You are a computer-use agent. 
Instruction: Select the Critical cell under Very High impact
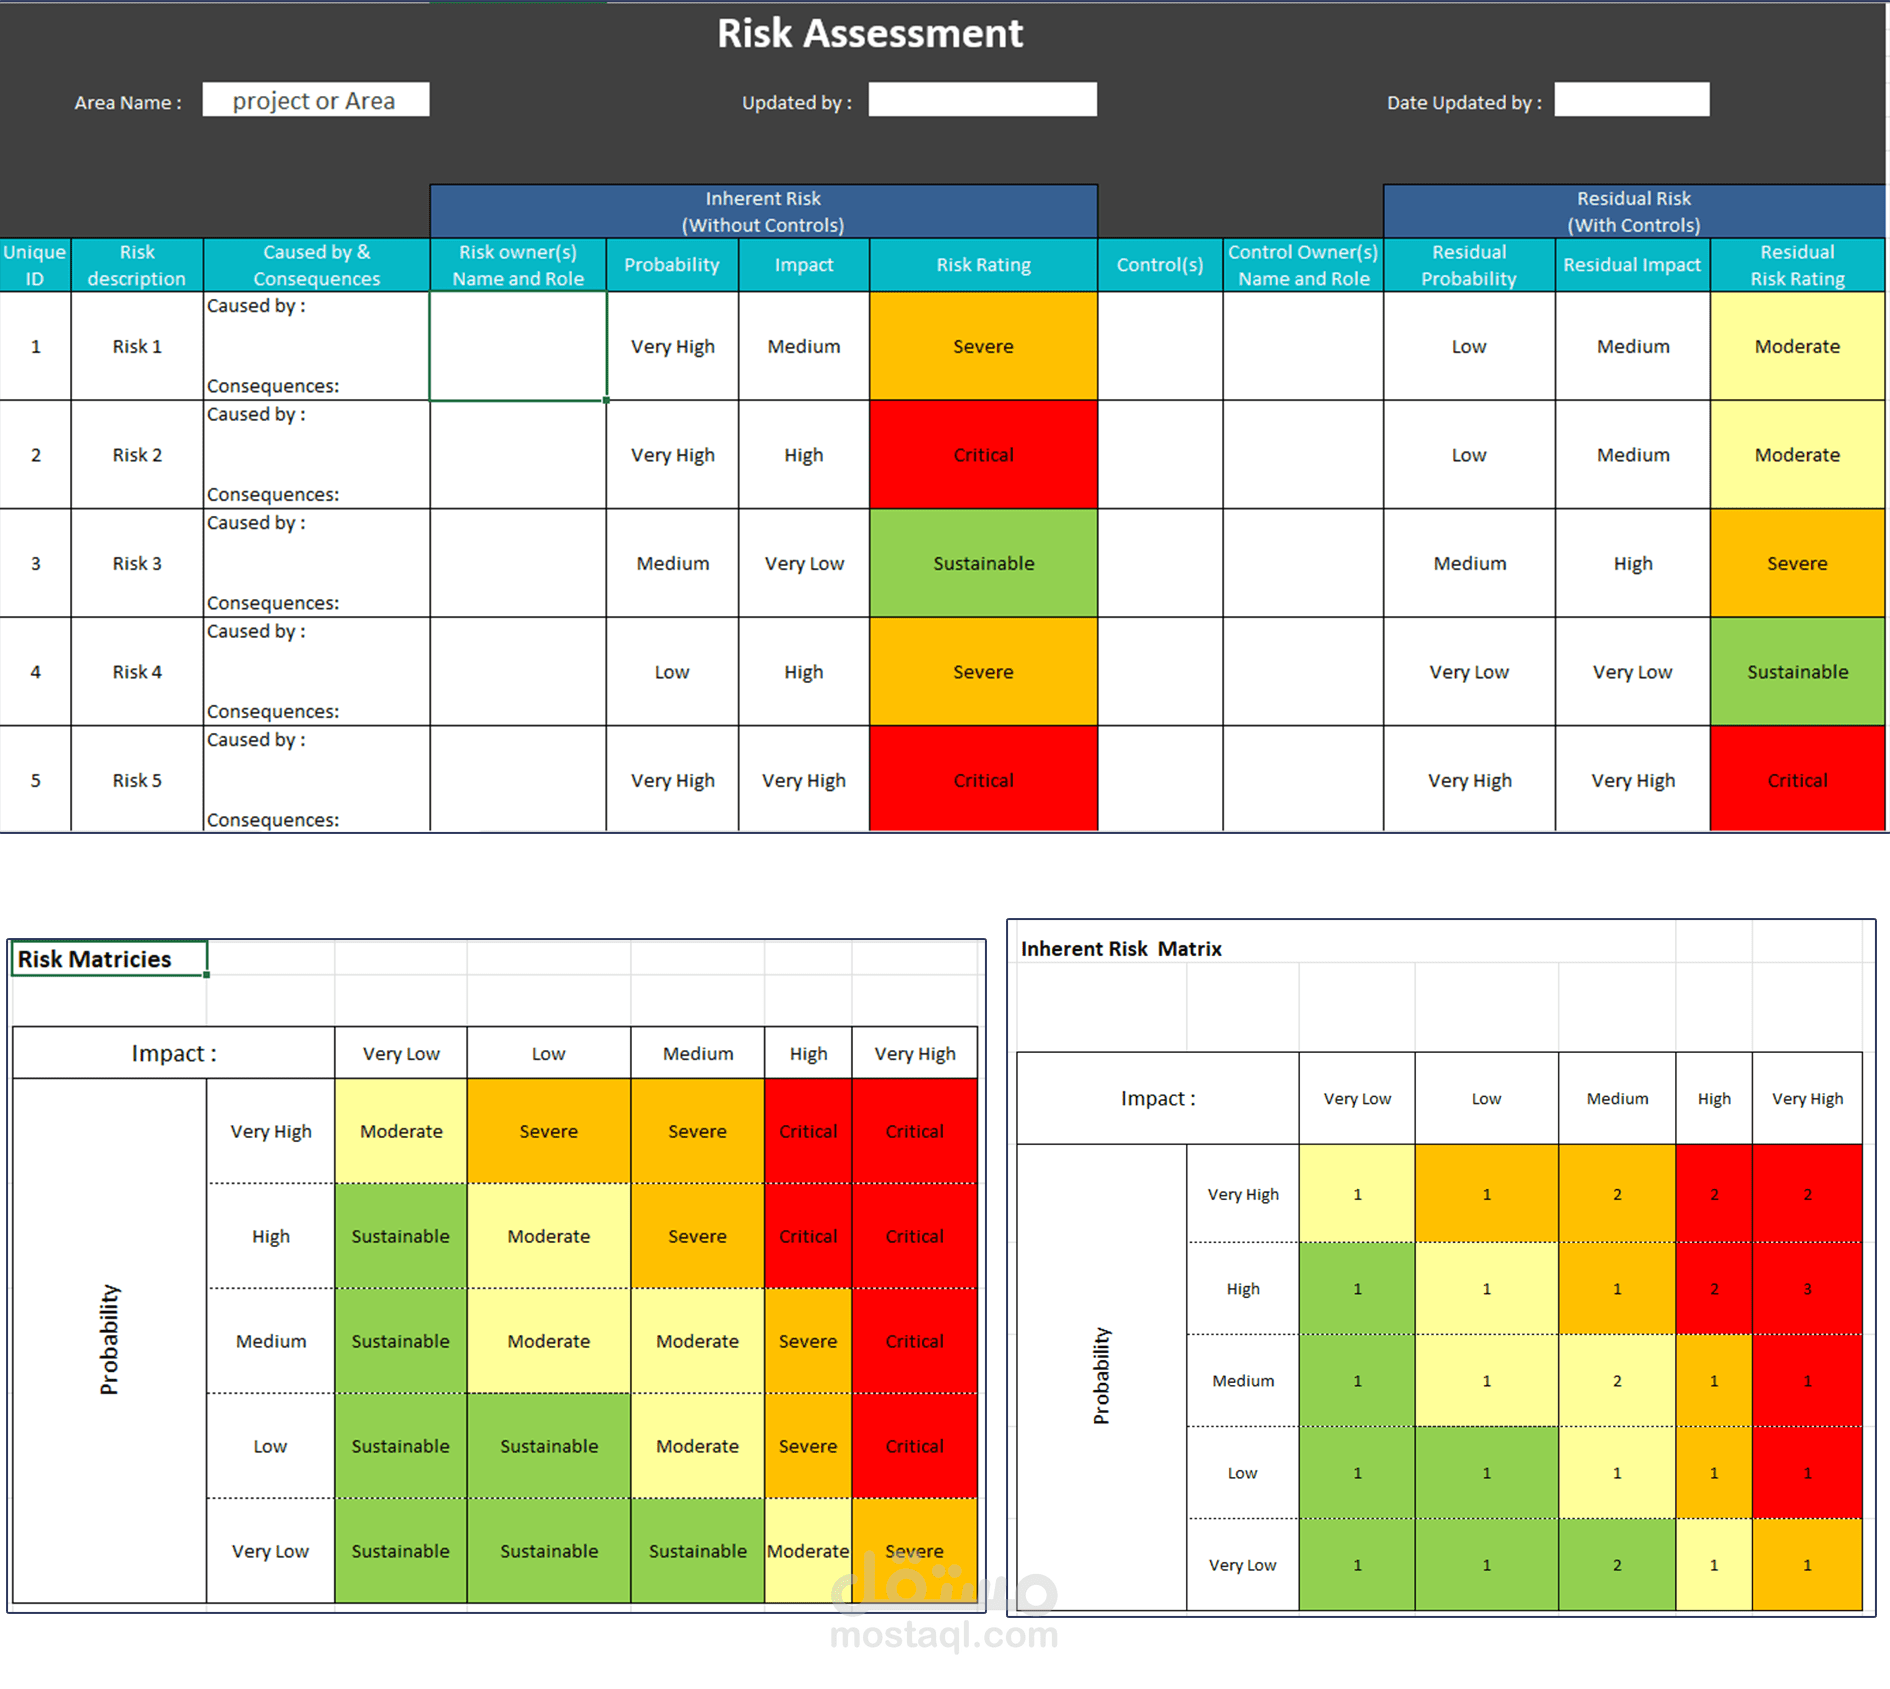914,1131
